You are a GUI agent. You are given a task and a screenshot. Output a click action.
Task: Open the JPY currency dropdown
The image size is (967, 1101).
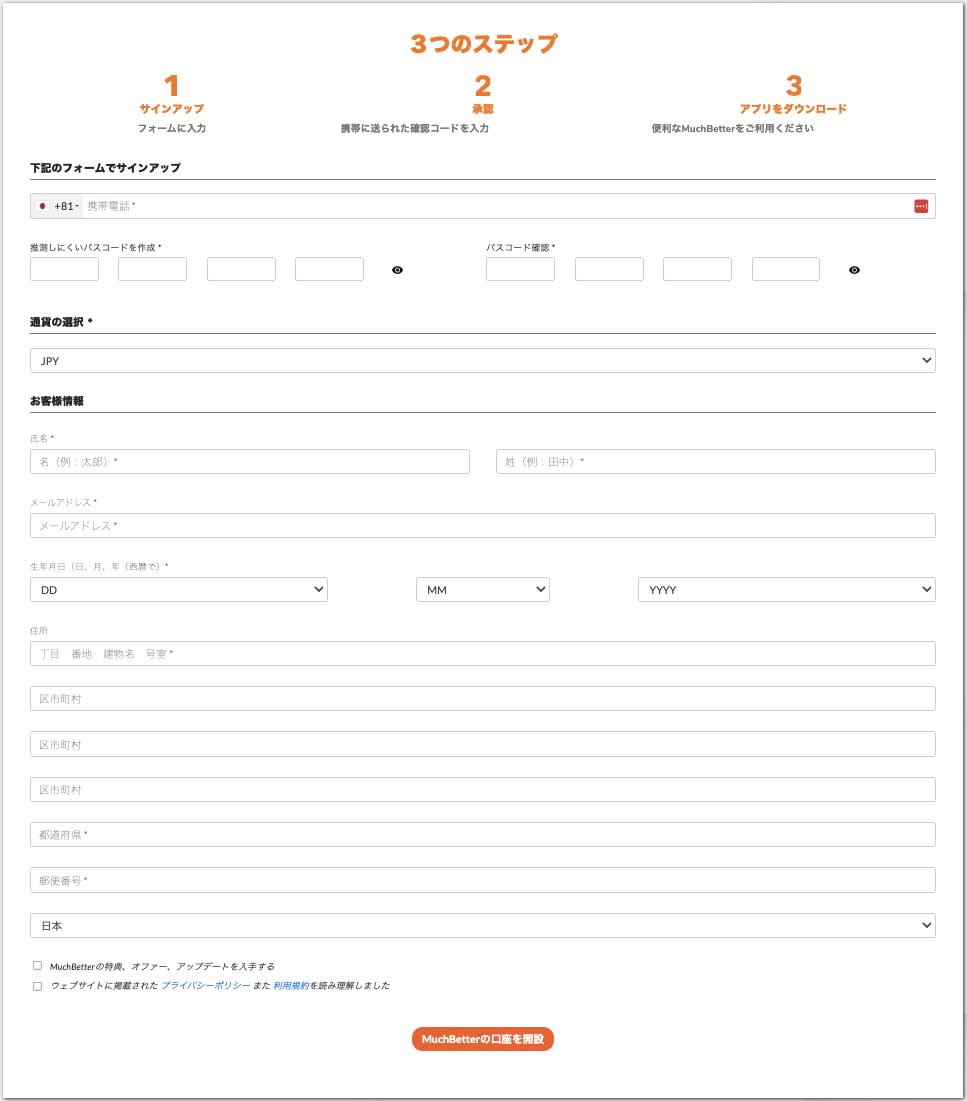tap(482, 360)
